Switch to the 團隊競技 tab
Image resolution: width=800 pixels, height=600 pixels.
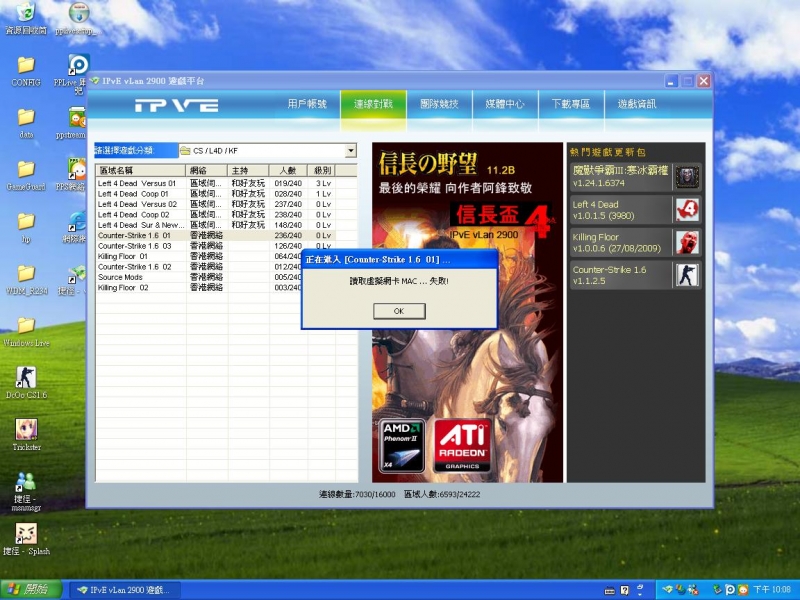click(x=439, y=104)
